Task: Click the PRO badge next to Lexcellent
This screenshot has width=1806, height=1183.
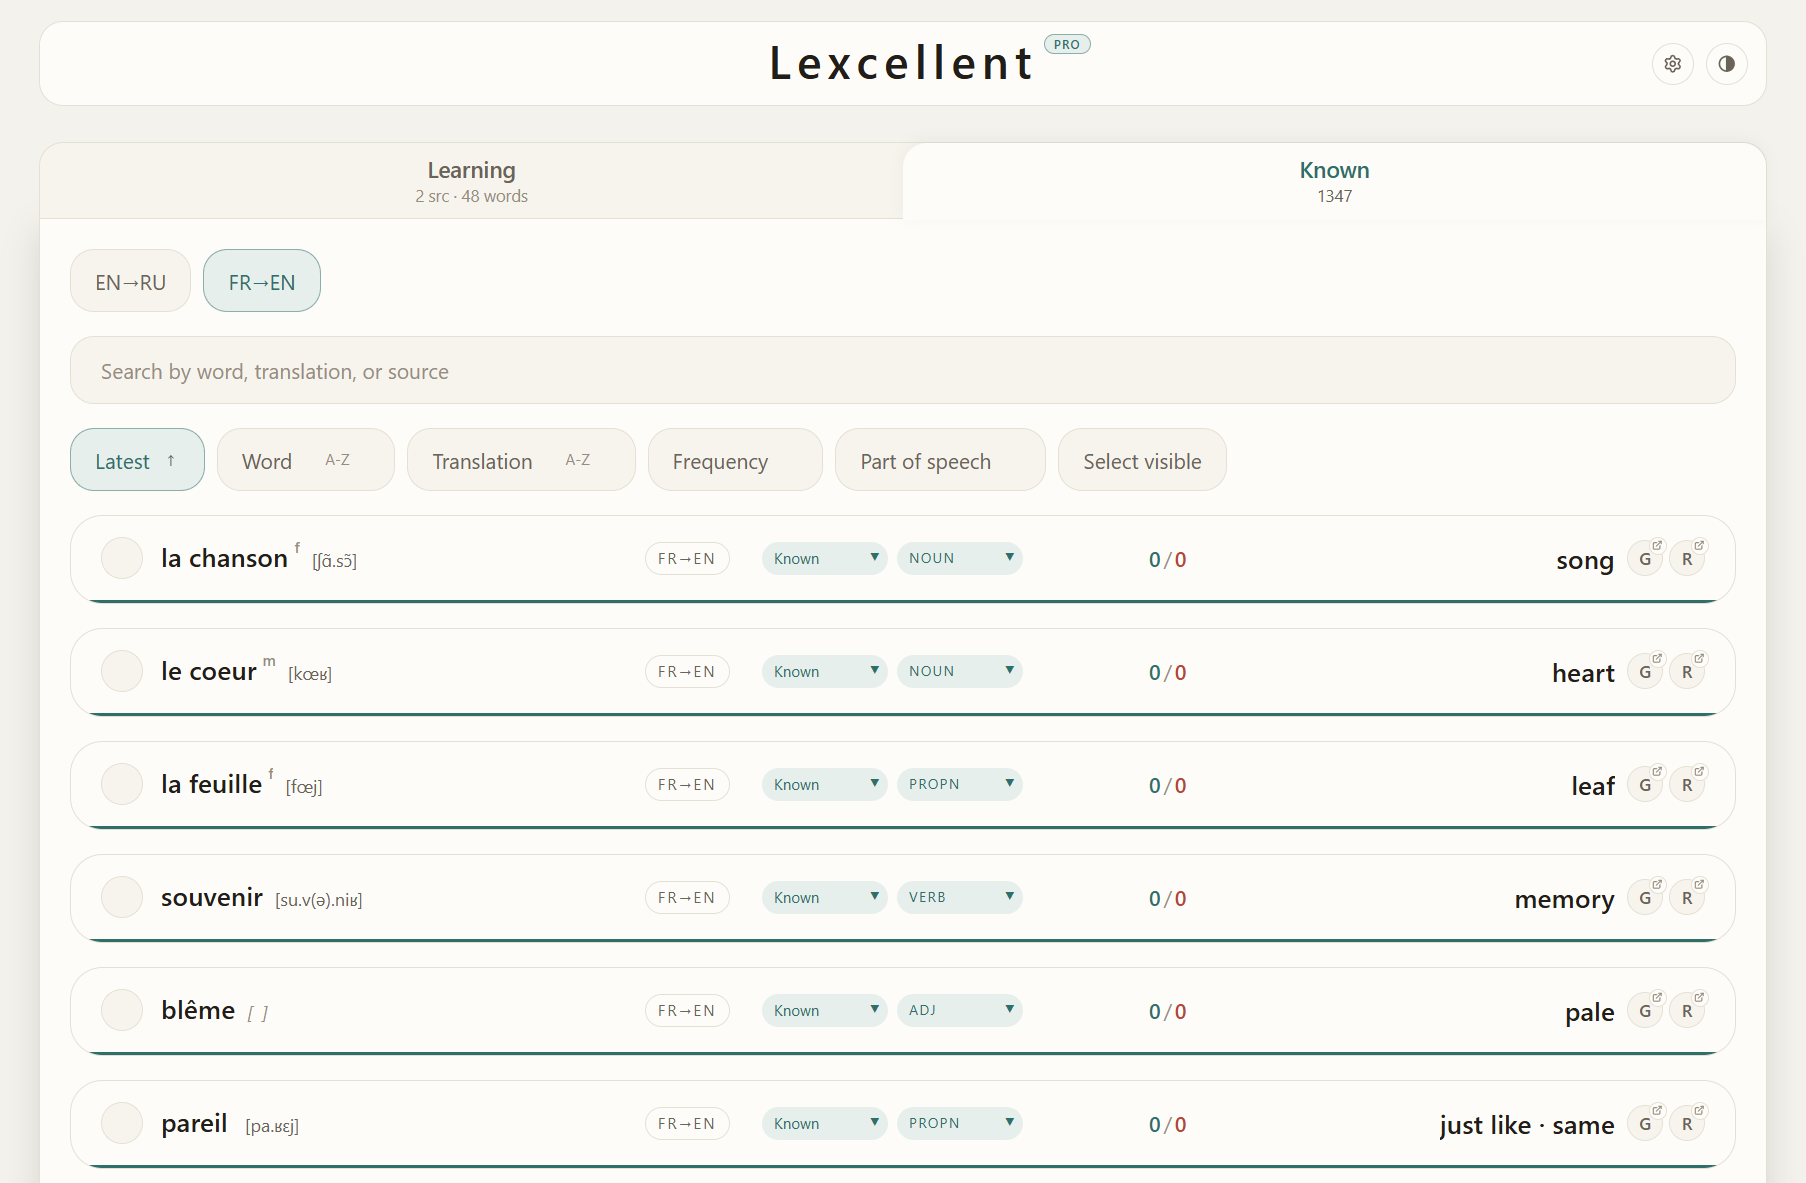Action: pyautogui.click(x=1067, y=44)
